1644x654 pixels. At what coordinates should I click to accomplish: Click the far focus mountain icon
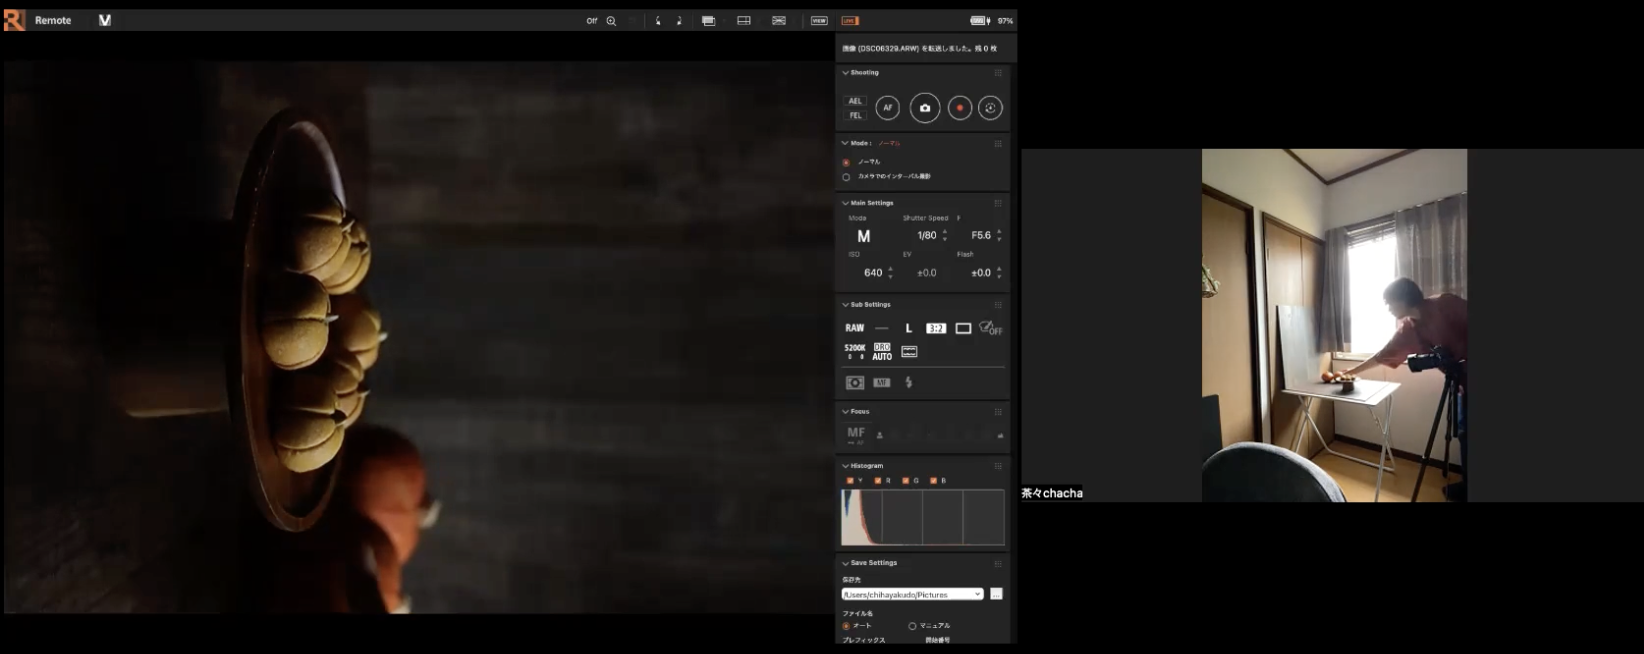click(x=1000, y=435)
